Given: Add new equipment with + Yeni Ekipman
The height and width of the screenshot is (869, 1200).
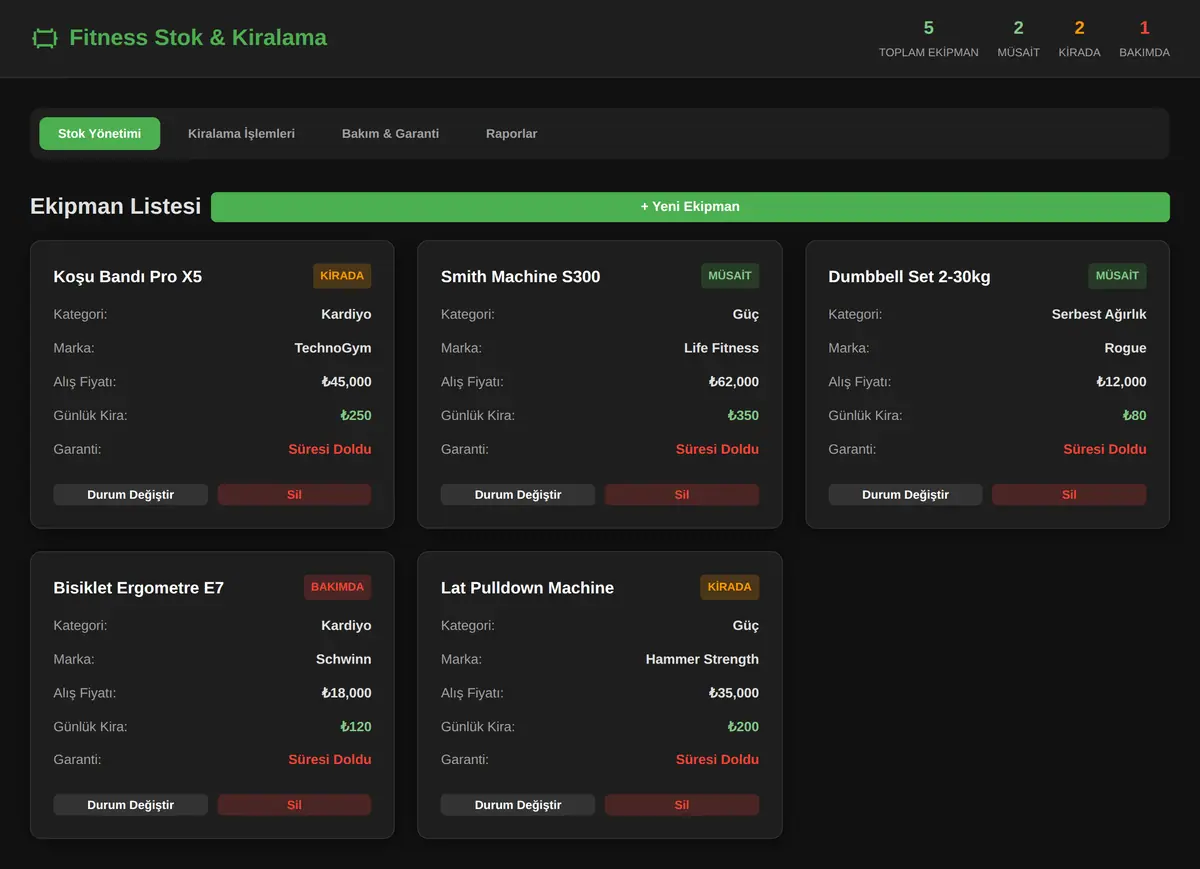Looking at the screenshot, I should [x=690, y=207].
